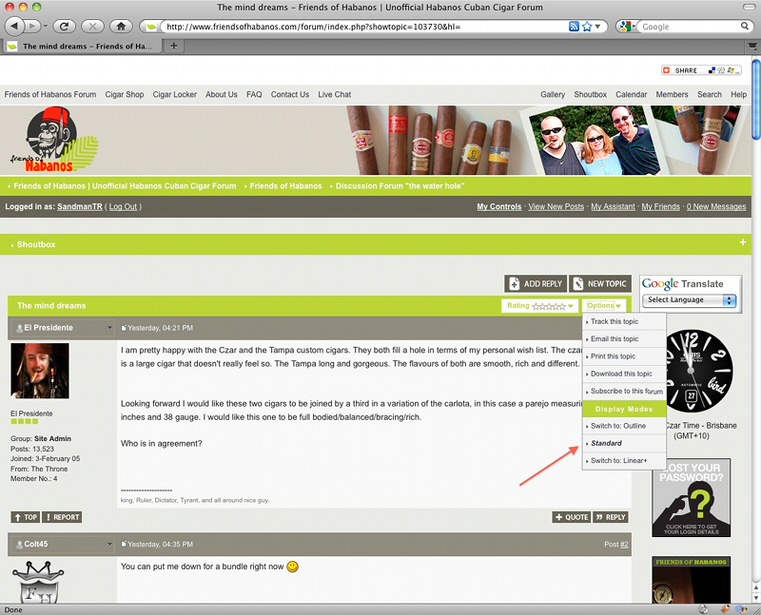Open the Cigar Locker navigation link
Viewport: 761px width, 615px height.
(x=175, y=95)
